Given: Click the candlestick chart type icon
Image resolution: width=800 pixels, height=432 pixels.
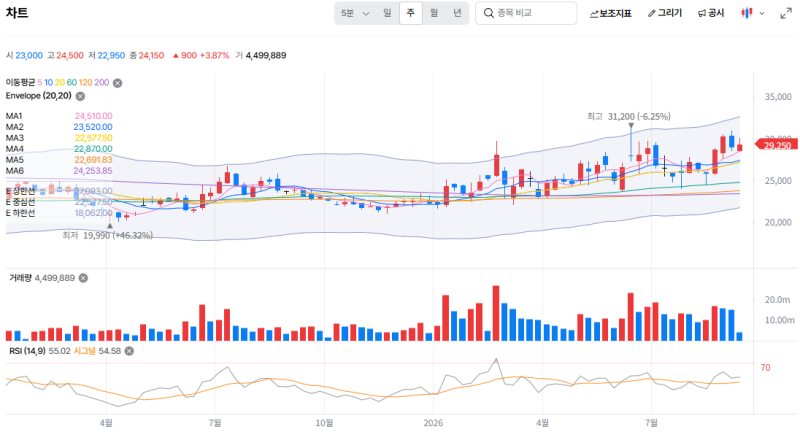Looking at the screenshot, I should (x=746, y=13).
